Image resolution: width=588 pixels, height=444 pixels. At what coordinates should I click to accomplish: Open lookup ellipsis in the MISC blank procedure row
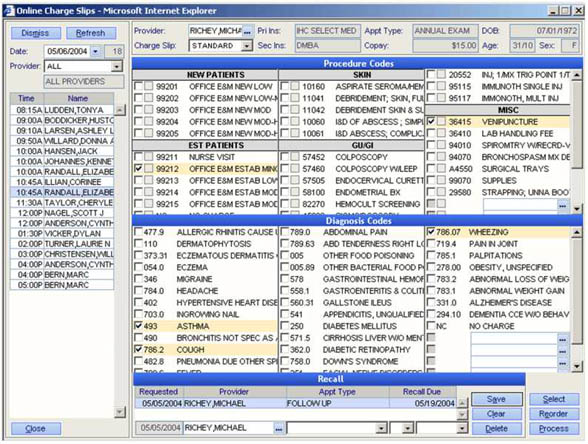[x=562, y=205]
